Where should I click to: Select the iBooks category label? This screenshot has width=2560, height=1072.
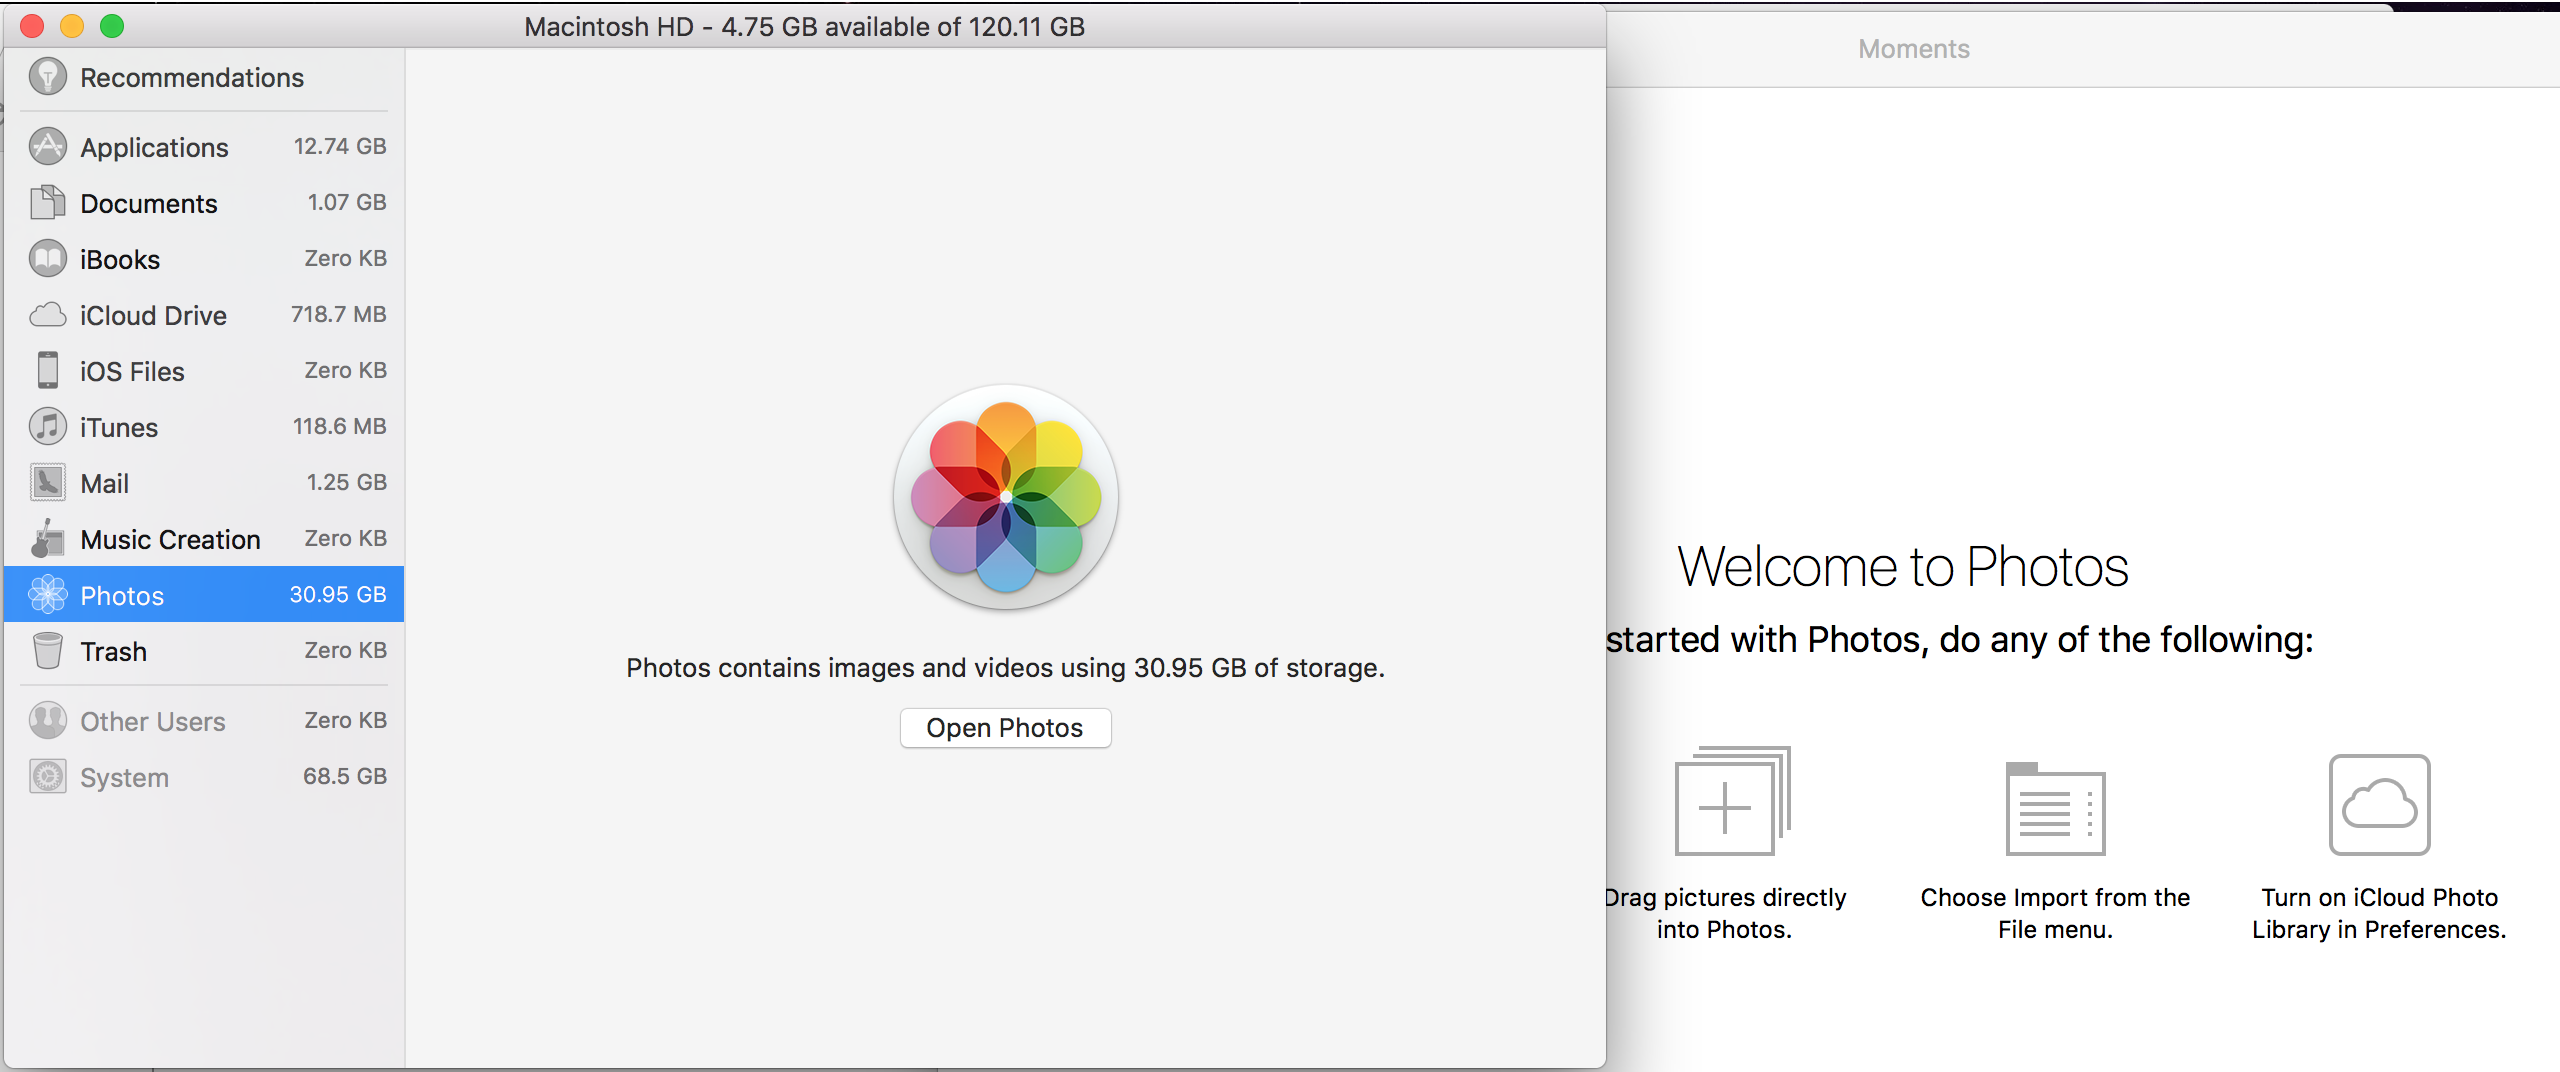[x=120, y=260]
